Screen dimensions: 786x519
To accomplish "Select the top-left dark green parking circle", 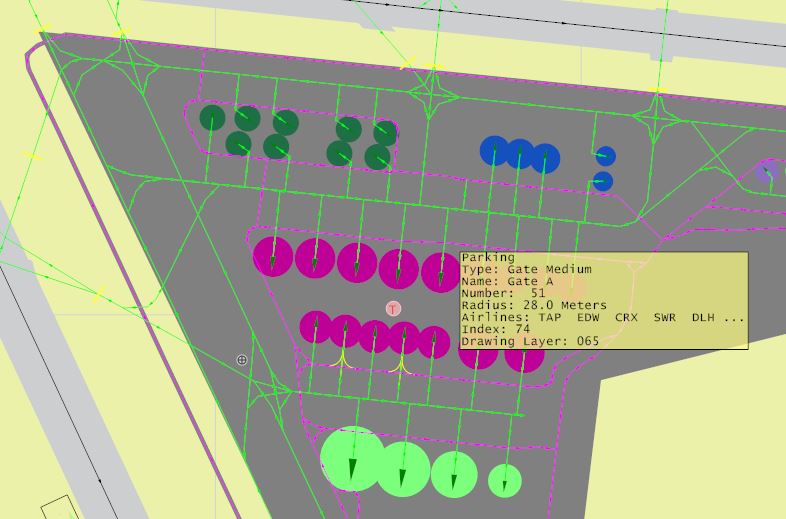I will [x=213, y=118].
